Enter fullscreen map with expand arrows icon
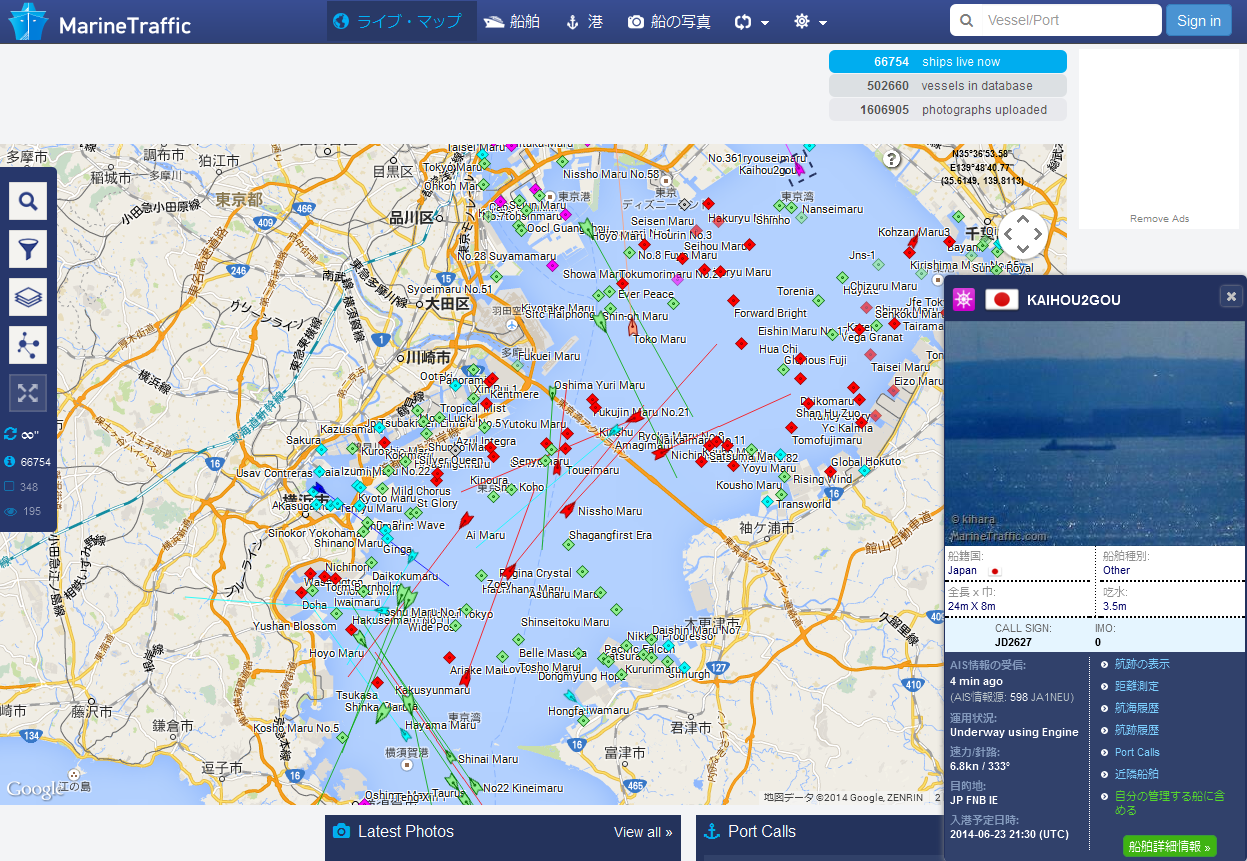Viewport: 1247px width, 861px height. point(28,393)
